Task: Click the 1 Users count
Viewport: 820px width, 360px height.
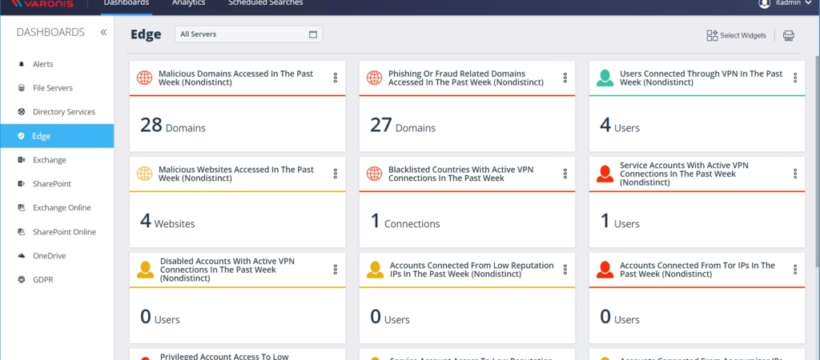Action: [x=619, y=222]
